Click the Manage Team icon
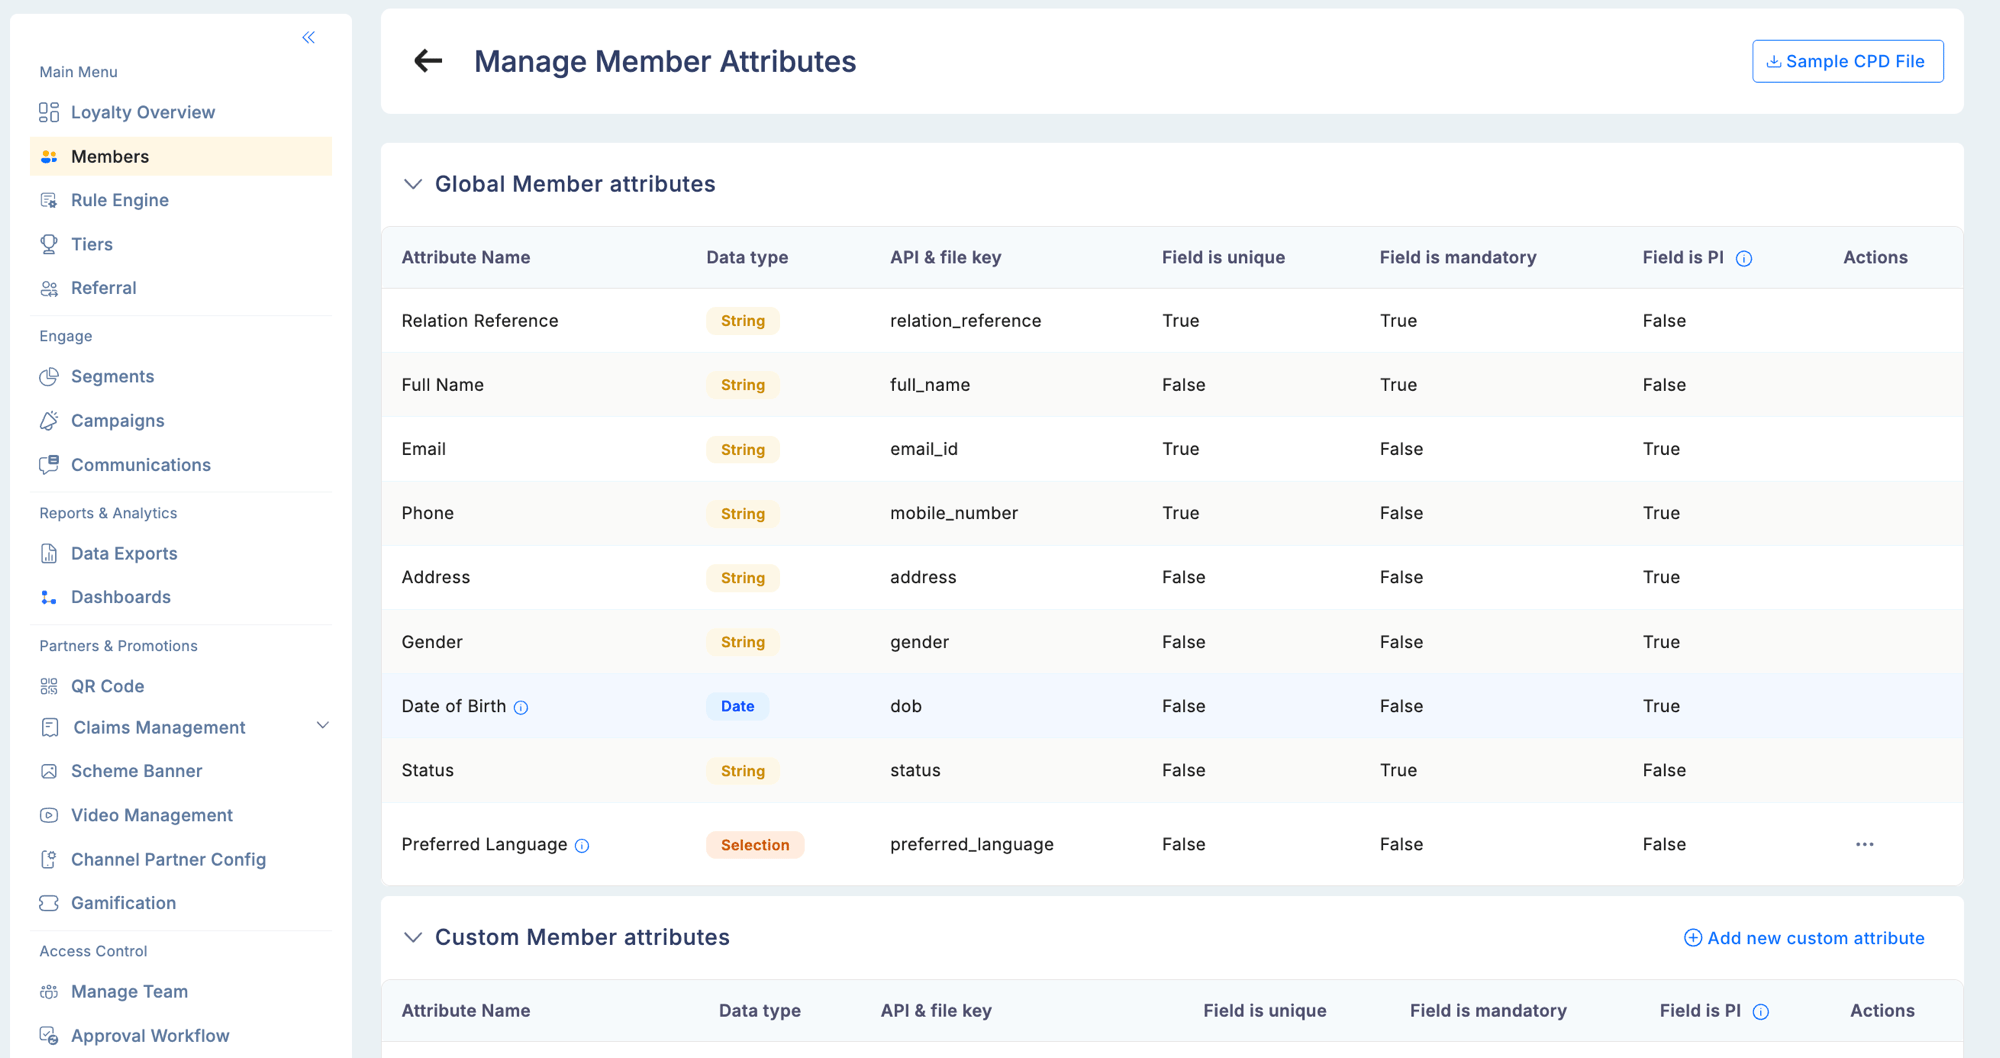The width and height of the screenshot is (2000, 1058). tap(49, 992)
